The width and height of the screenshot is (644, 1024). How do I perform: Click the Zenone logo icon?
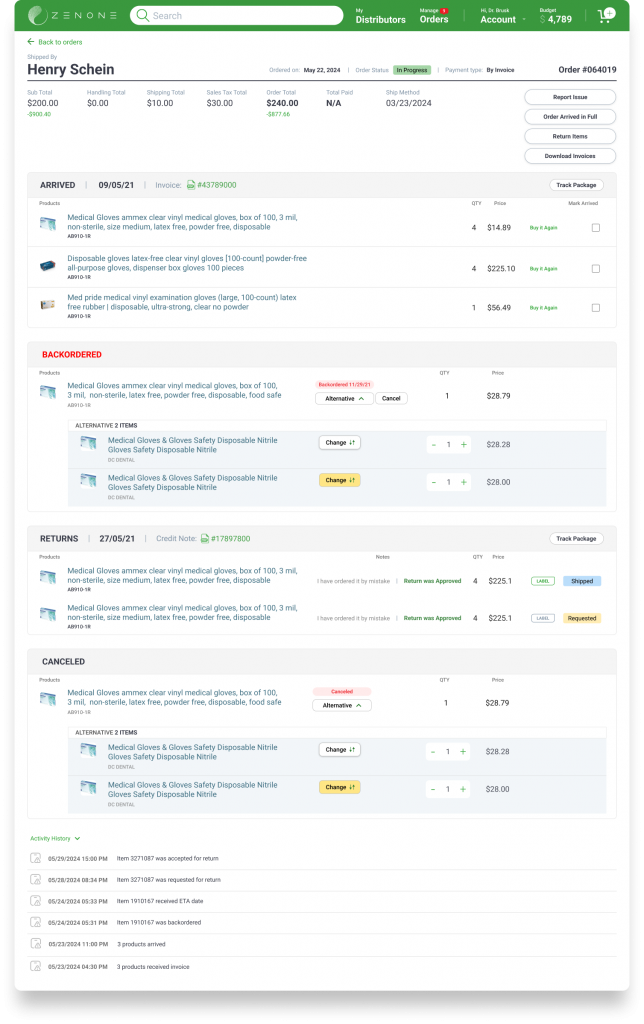(x=38, y=15)
